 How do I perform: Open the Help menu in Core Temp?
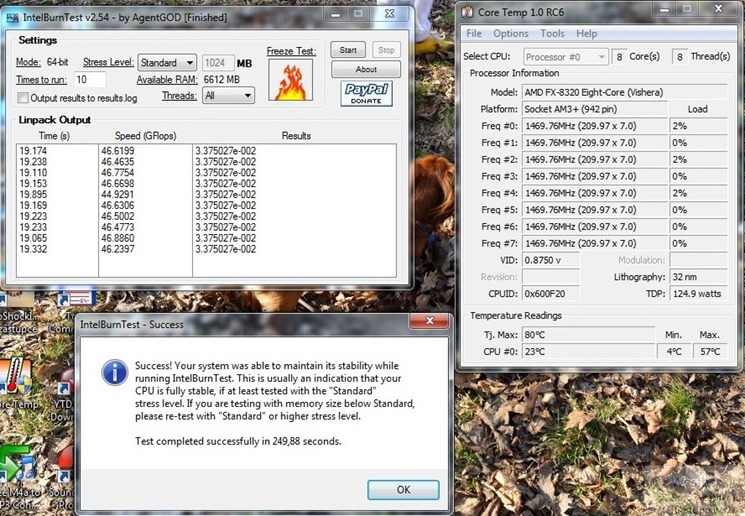(x=586, y=34)
